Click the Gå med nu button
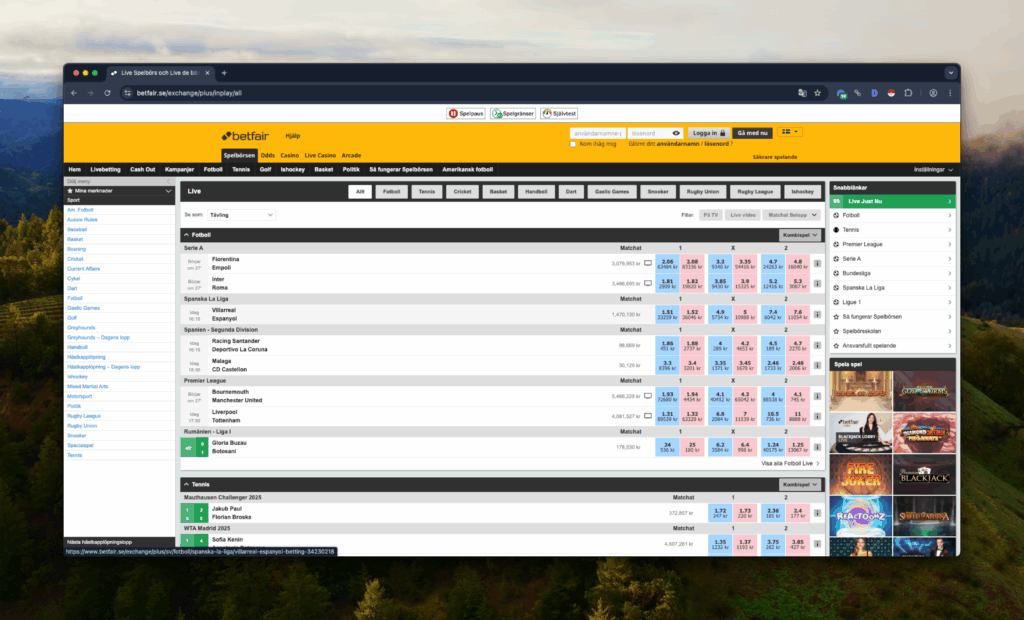Image resolution: width=1024 pixels, height=620 pixels. tap(752, 133)
